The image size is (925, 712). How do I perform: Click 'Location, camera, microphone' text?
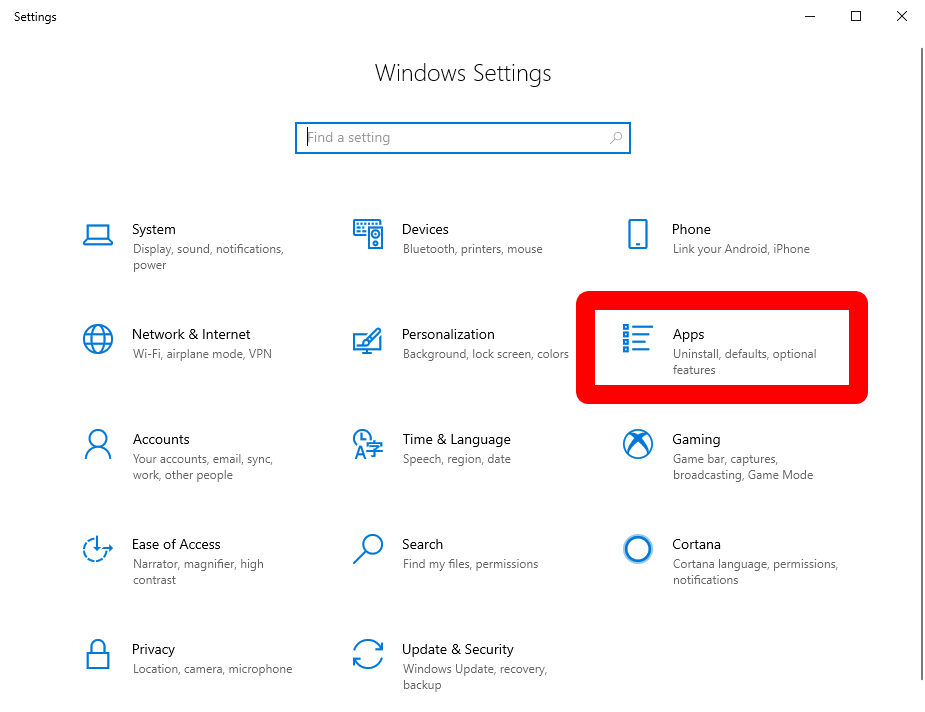(212, 669)
